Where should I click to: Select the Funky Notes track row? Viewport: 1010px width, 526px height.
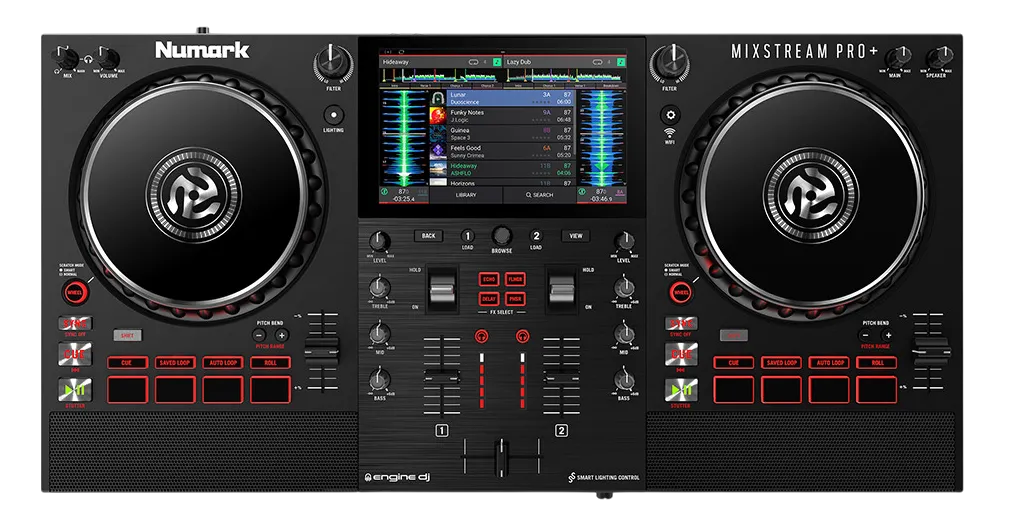pos(502,116)
